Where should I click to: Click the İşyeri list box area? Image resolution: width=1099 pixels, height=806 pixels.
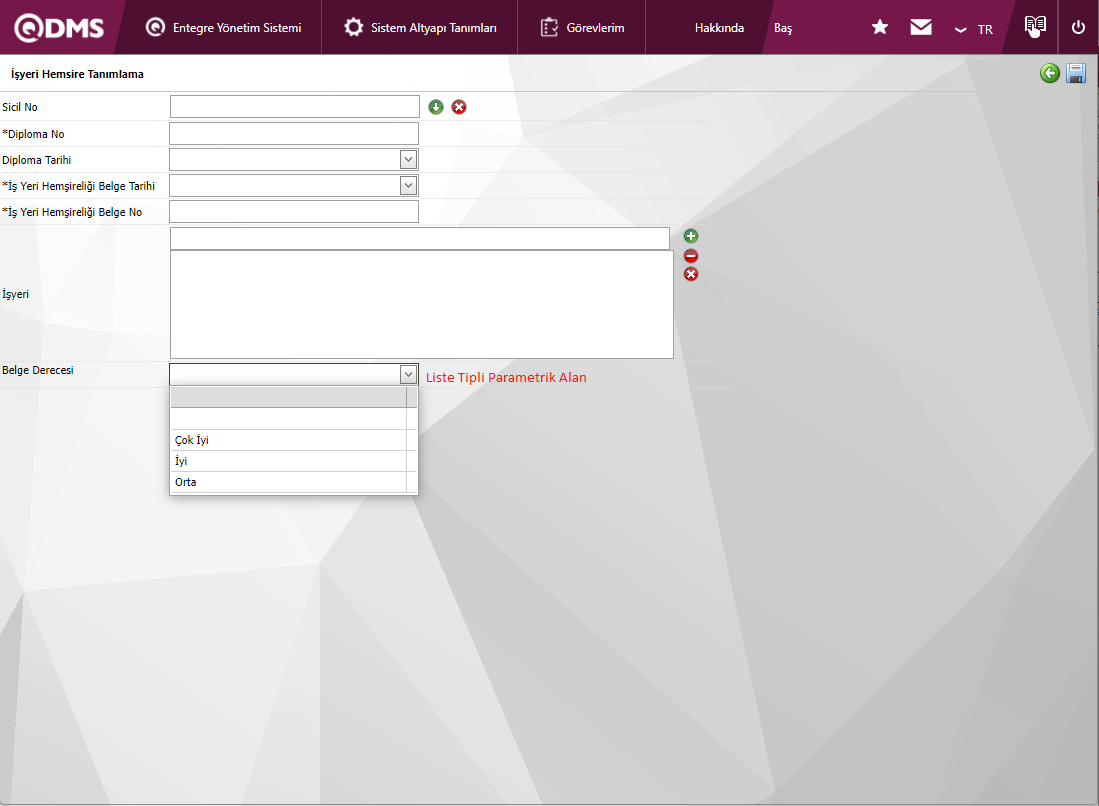[421, 304]
